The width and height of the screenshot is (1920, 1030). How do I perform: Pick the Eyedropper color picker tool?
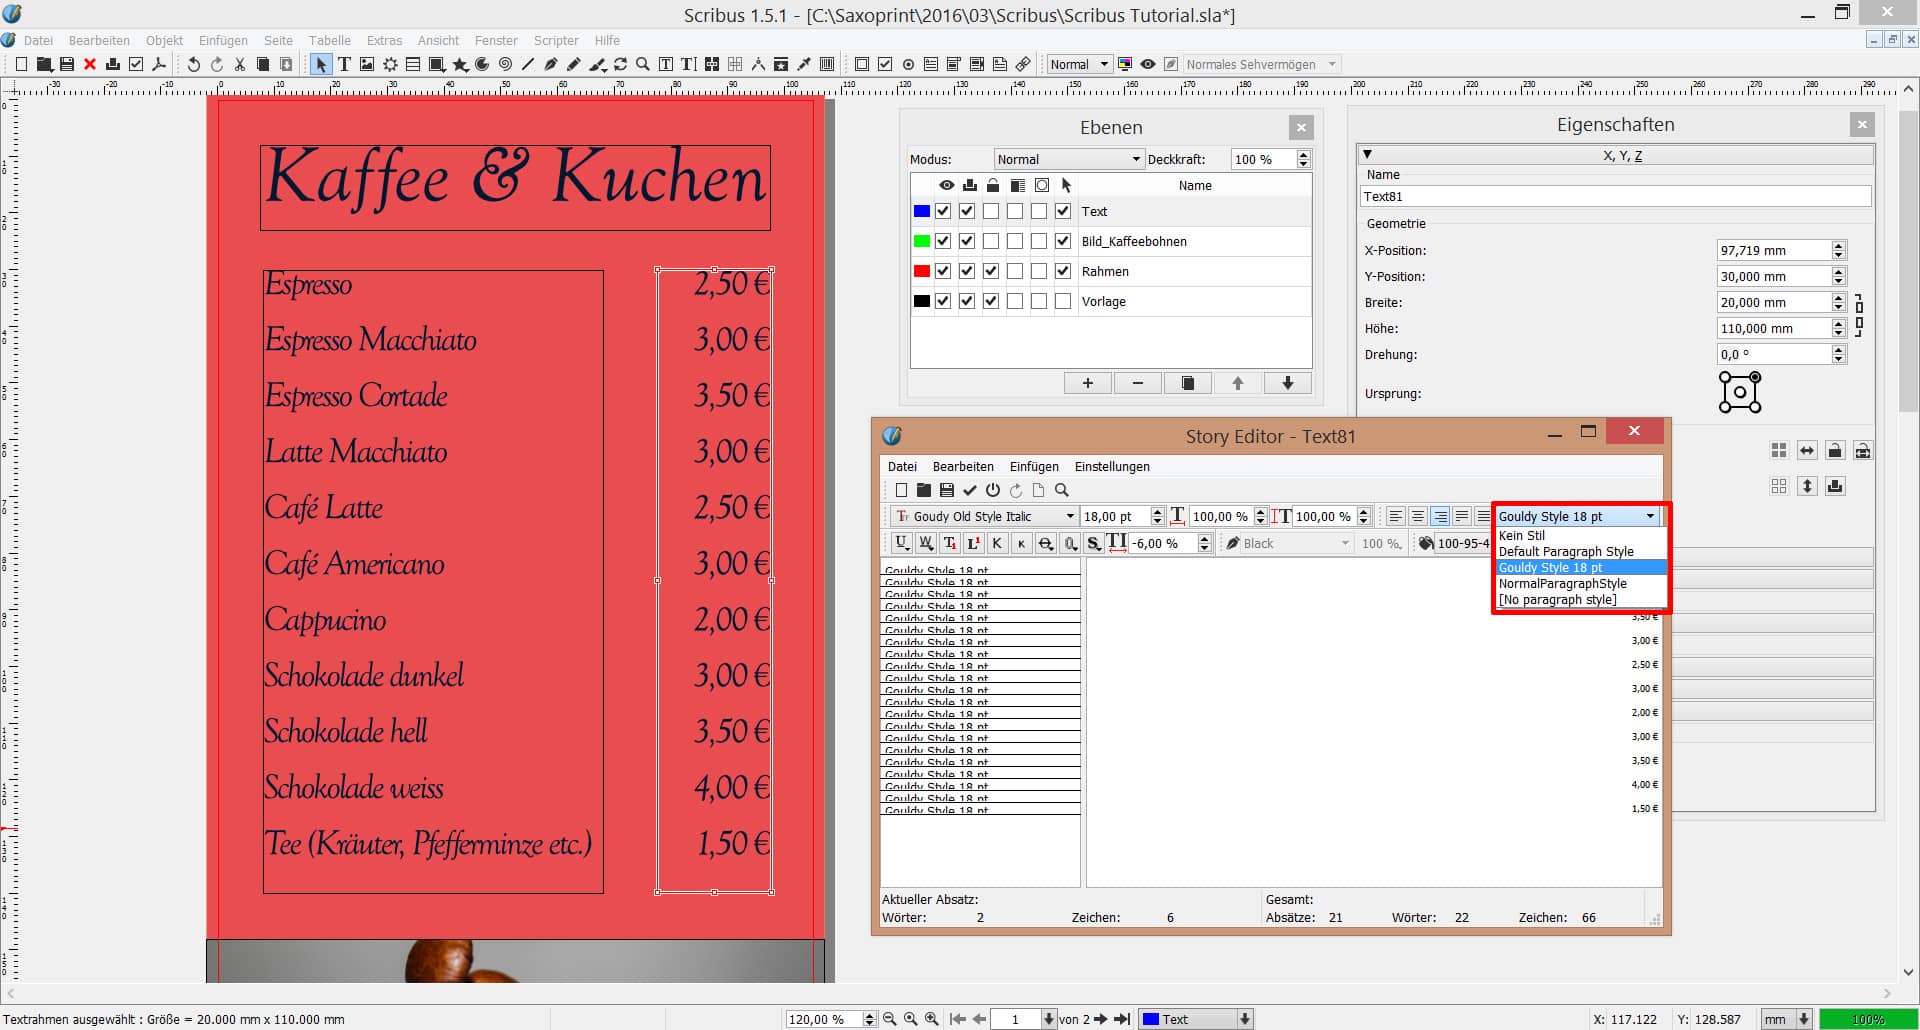805,64
